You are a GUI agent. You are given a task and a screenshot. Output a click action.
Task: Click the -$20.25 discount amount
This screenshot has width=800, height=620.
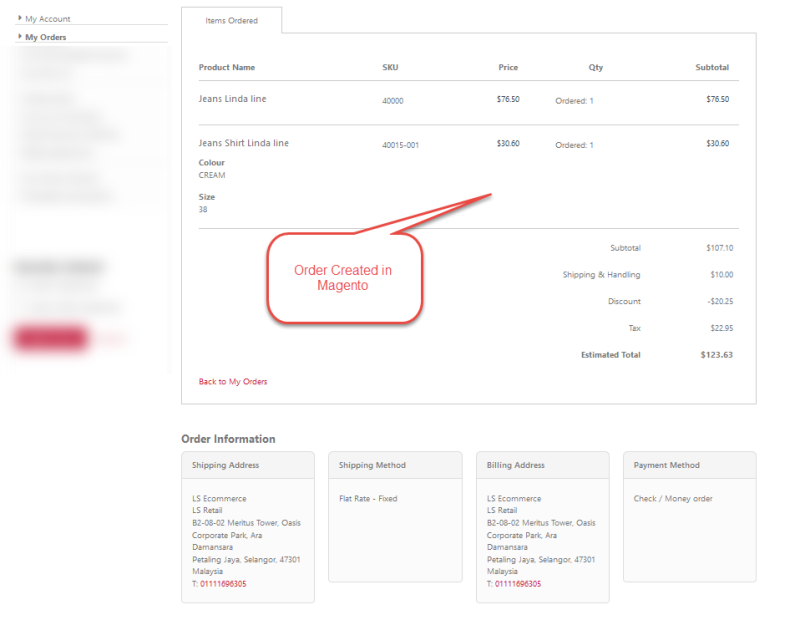[720, 302]
